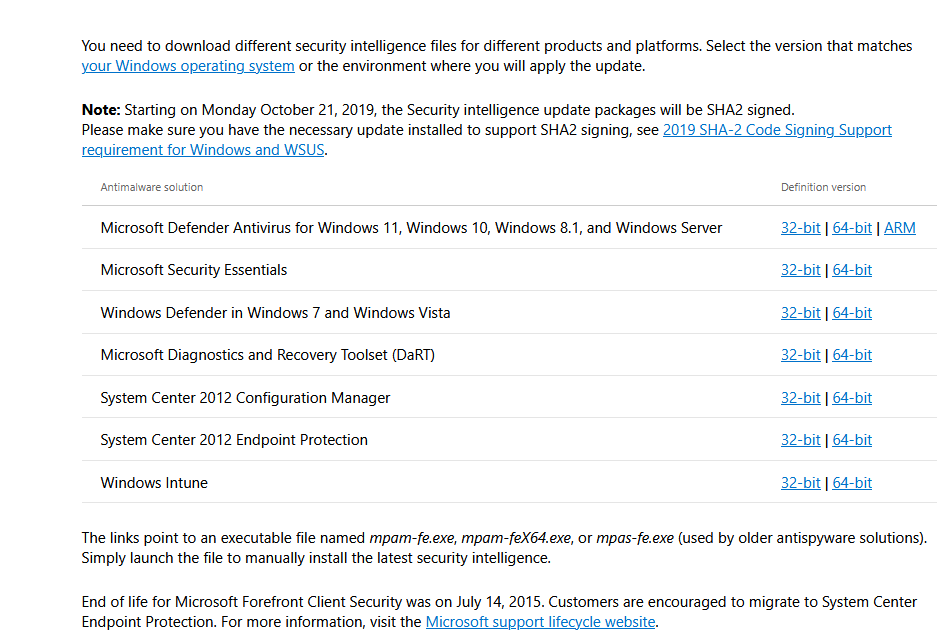Download ARM version for Microsoft Defender Antivirus
Screen dimensions: 941x631
tap(900, 228)
